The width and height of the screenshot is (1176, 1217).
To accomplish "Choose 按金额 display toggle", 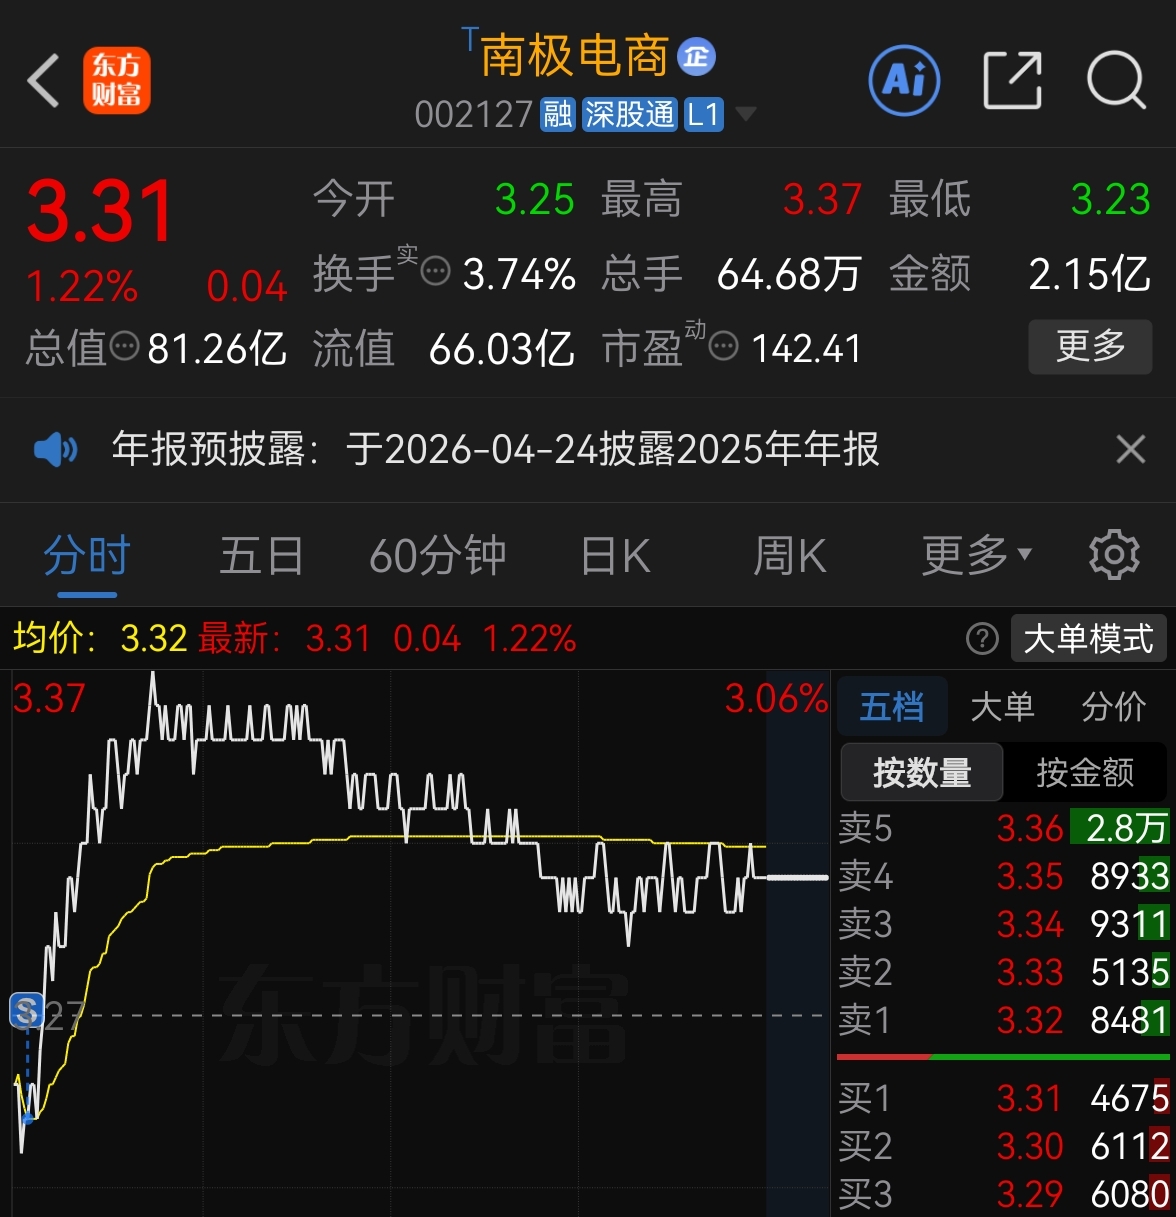I will point(1085,772).
